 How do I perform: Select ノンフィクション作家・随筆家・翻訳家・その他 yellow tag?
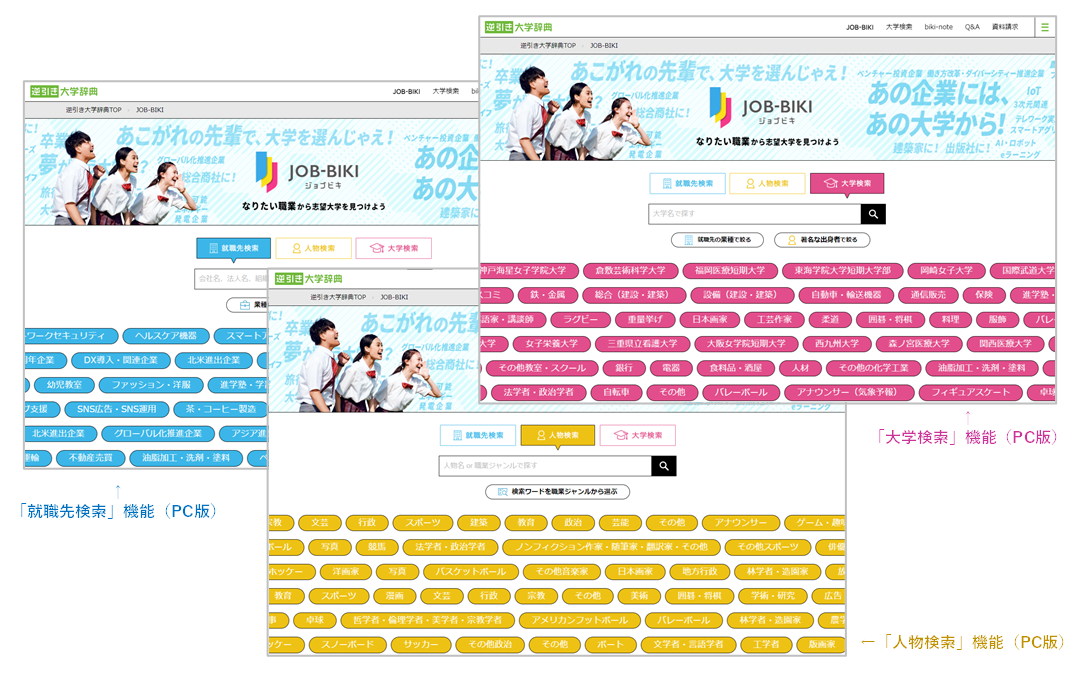[610, 547]
